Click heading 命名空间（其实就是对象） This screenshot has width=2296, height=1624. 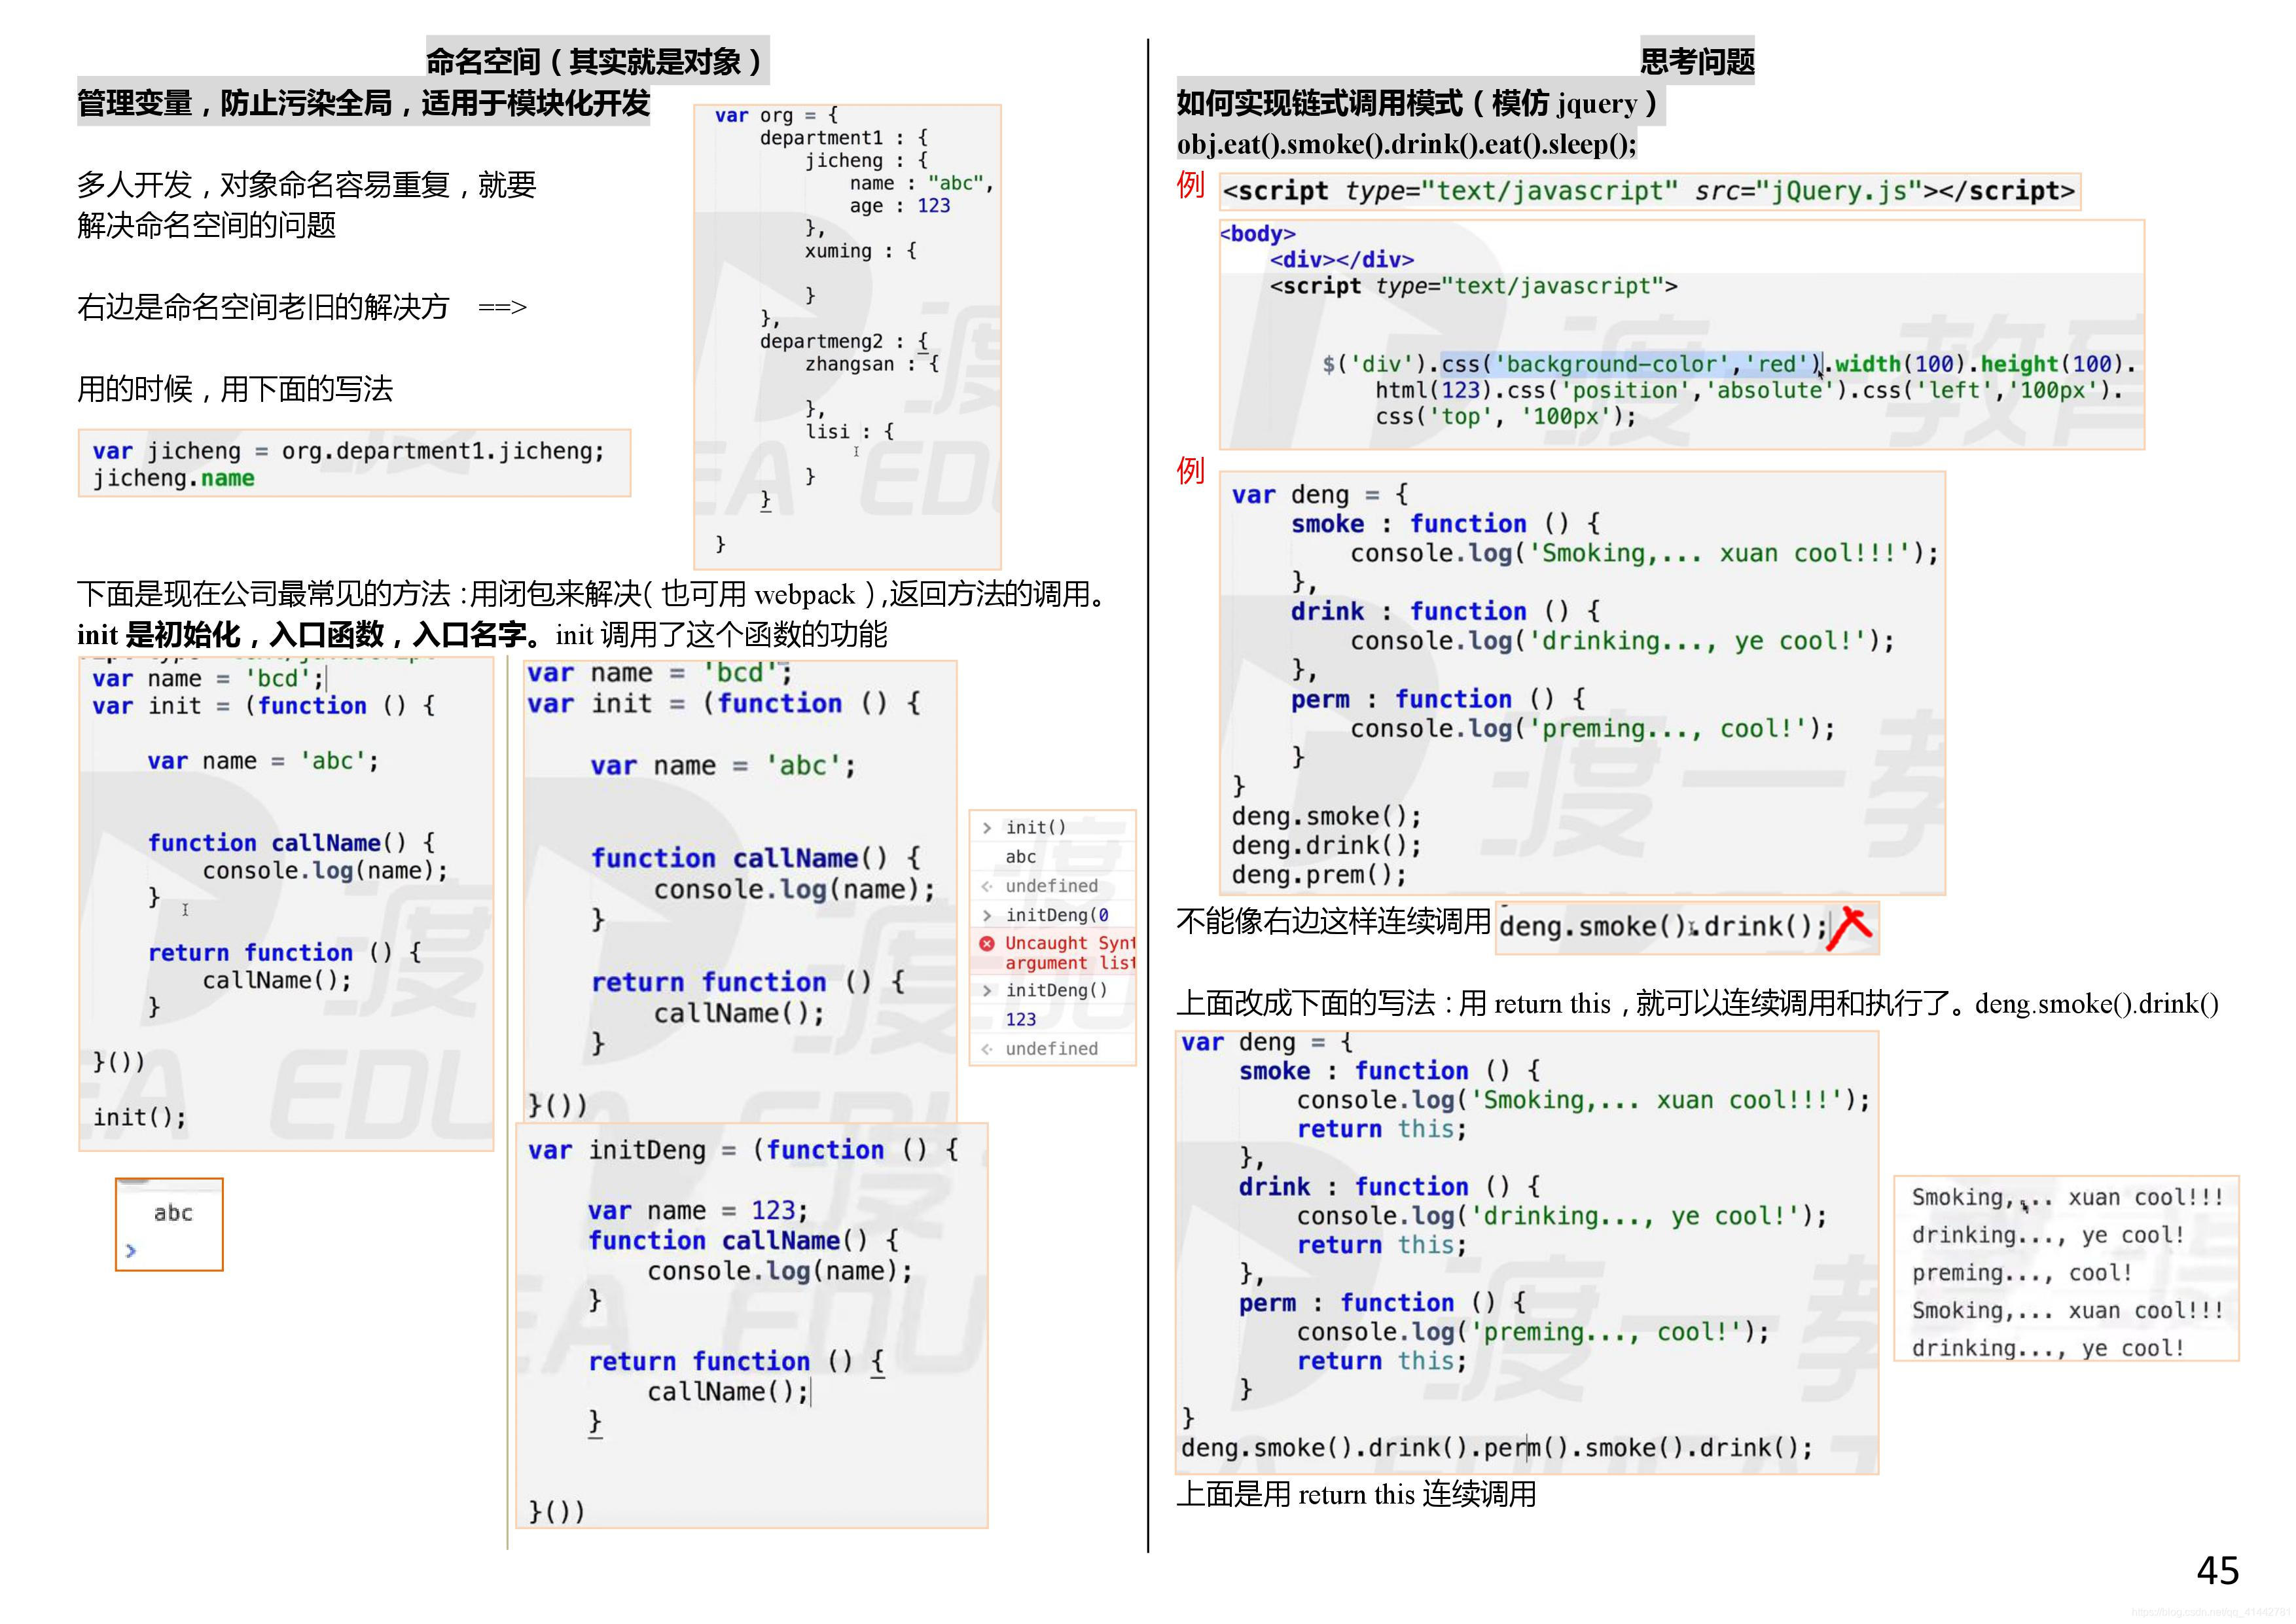point(597,62)
